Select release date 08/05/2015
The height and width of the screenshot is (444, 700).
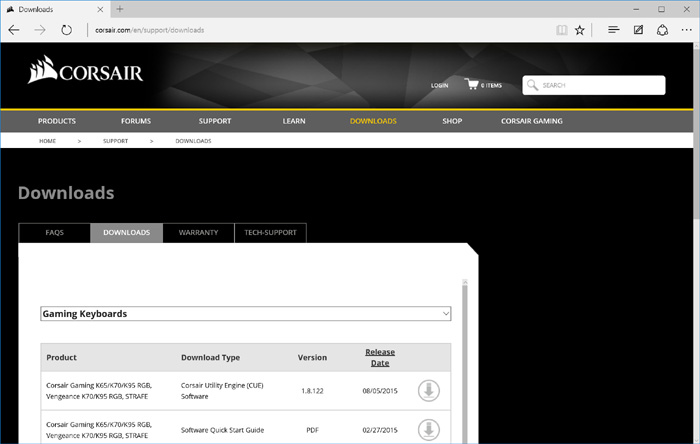point(380,391)
